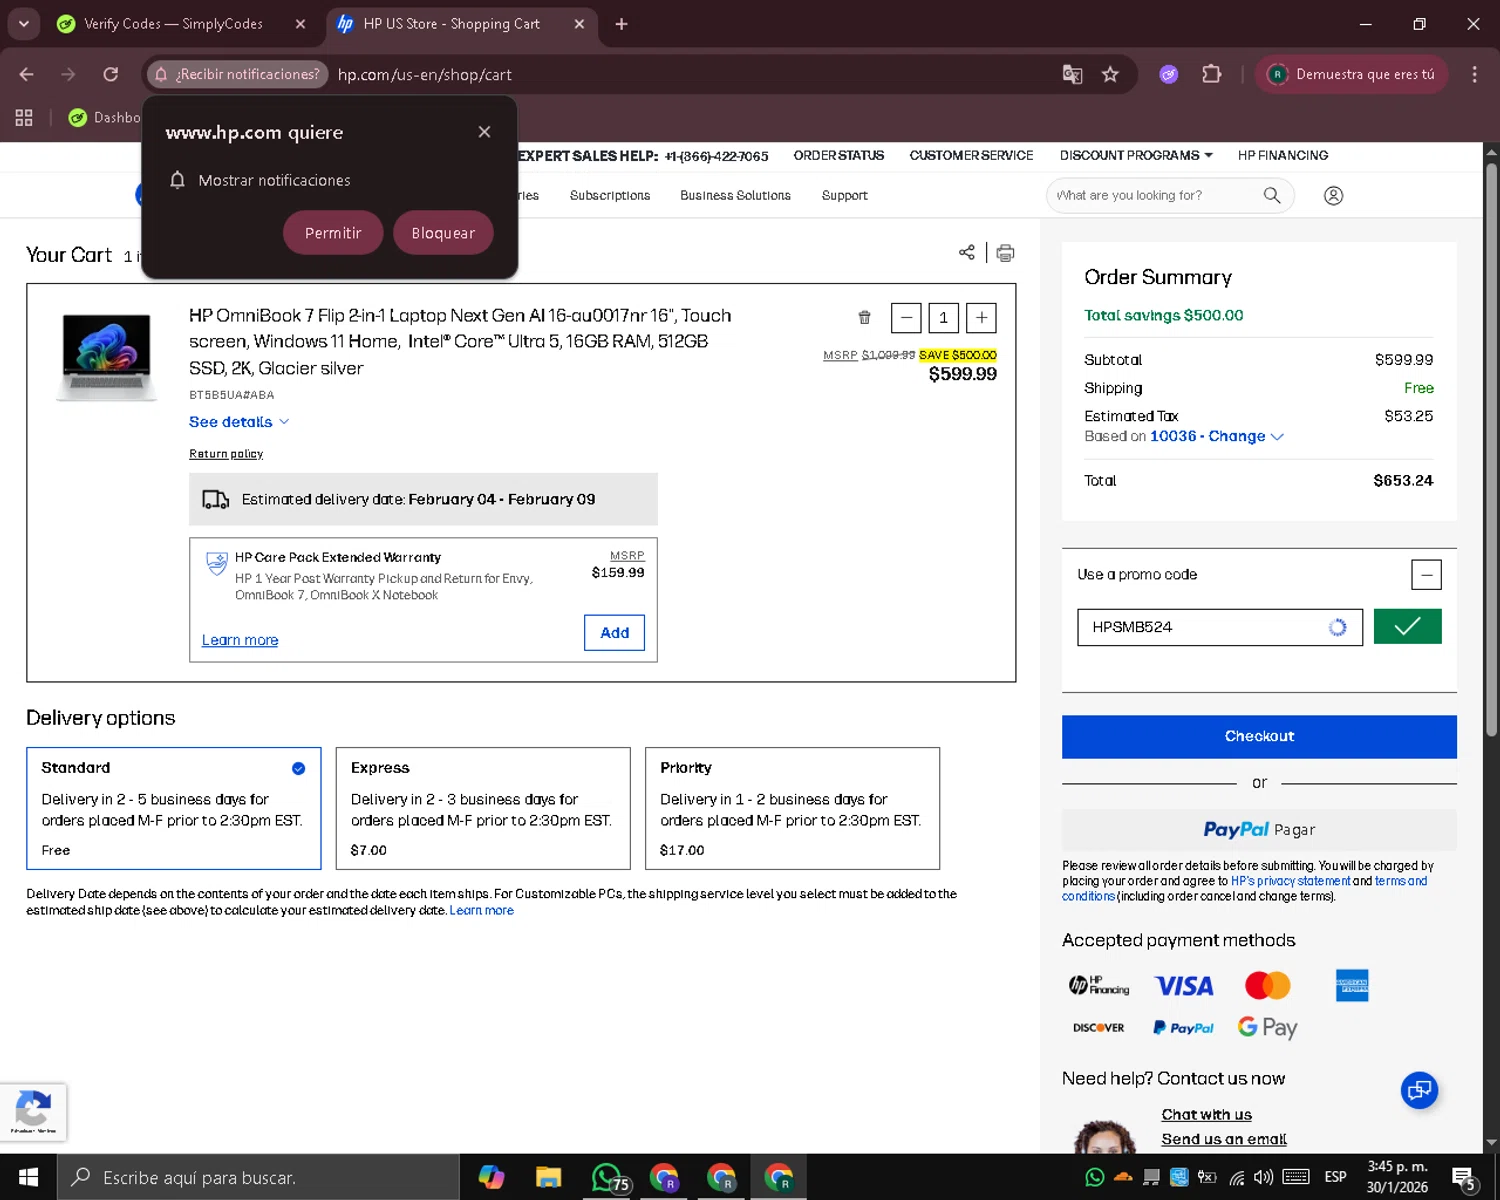1500x1200 pixels.
Task: Click 'Chat with us' link
Action: coord(1206,1115)
